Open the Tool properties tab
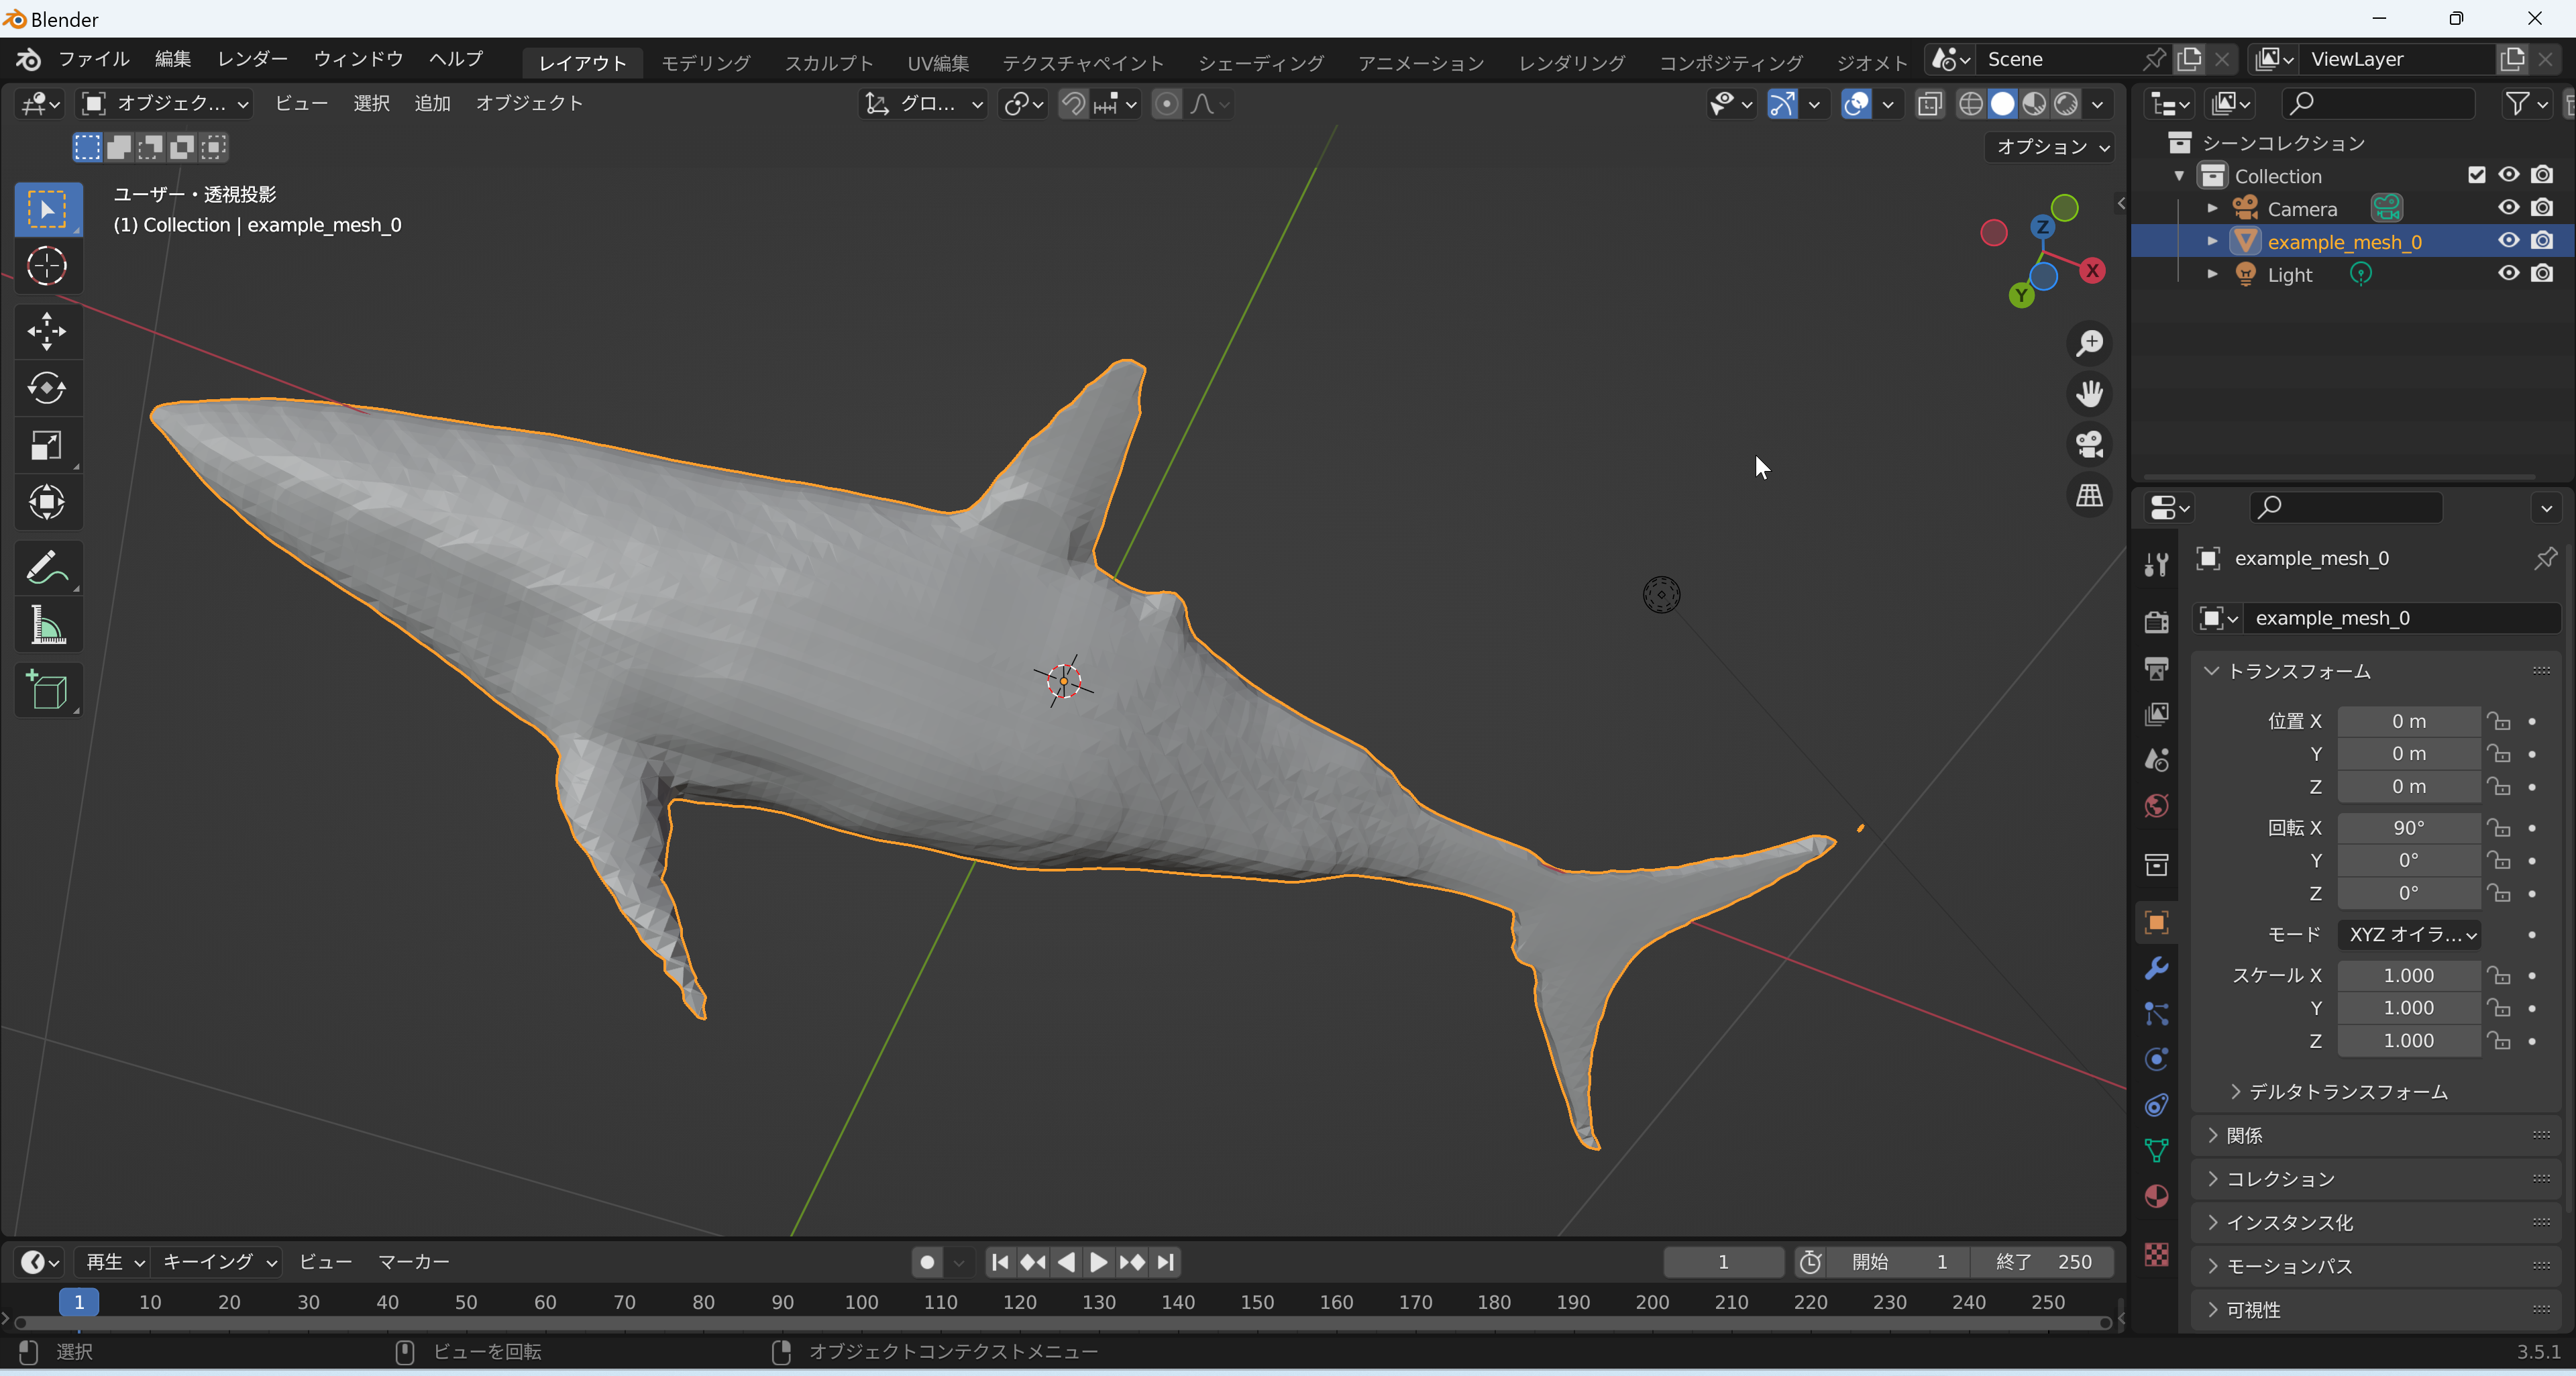The image size is (2576, 1376). [2157, 564]
